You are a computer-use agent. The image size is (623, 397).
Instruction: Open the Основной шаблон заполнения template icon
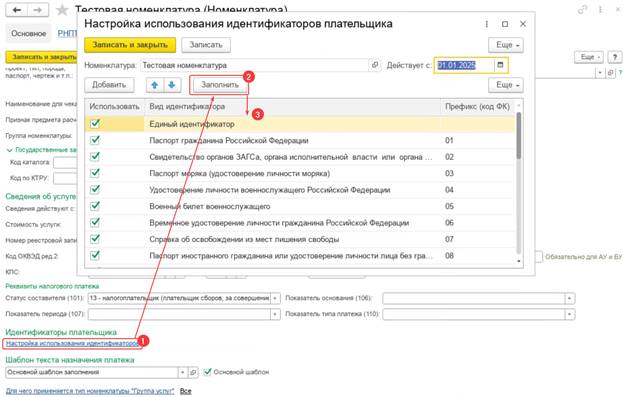coord(193,372)
